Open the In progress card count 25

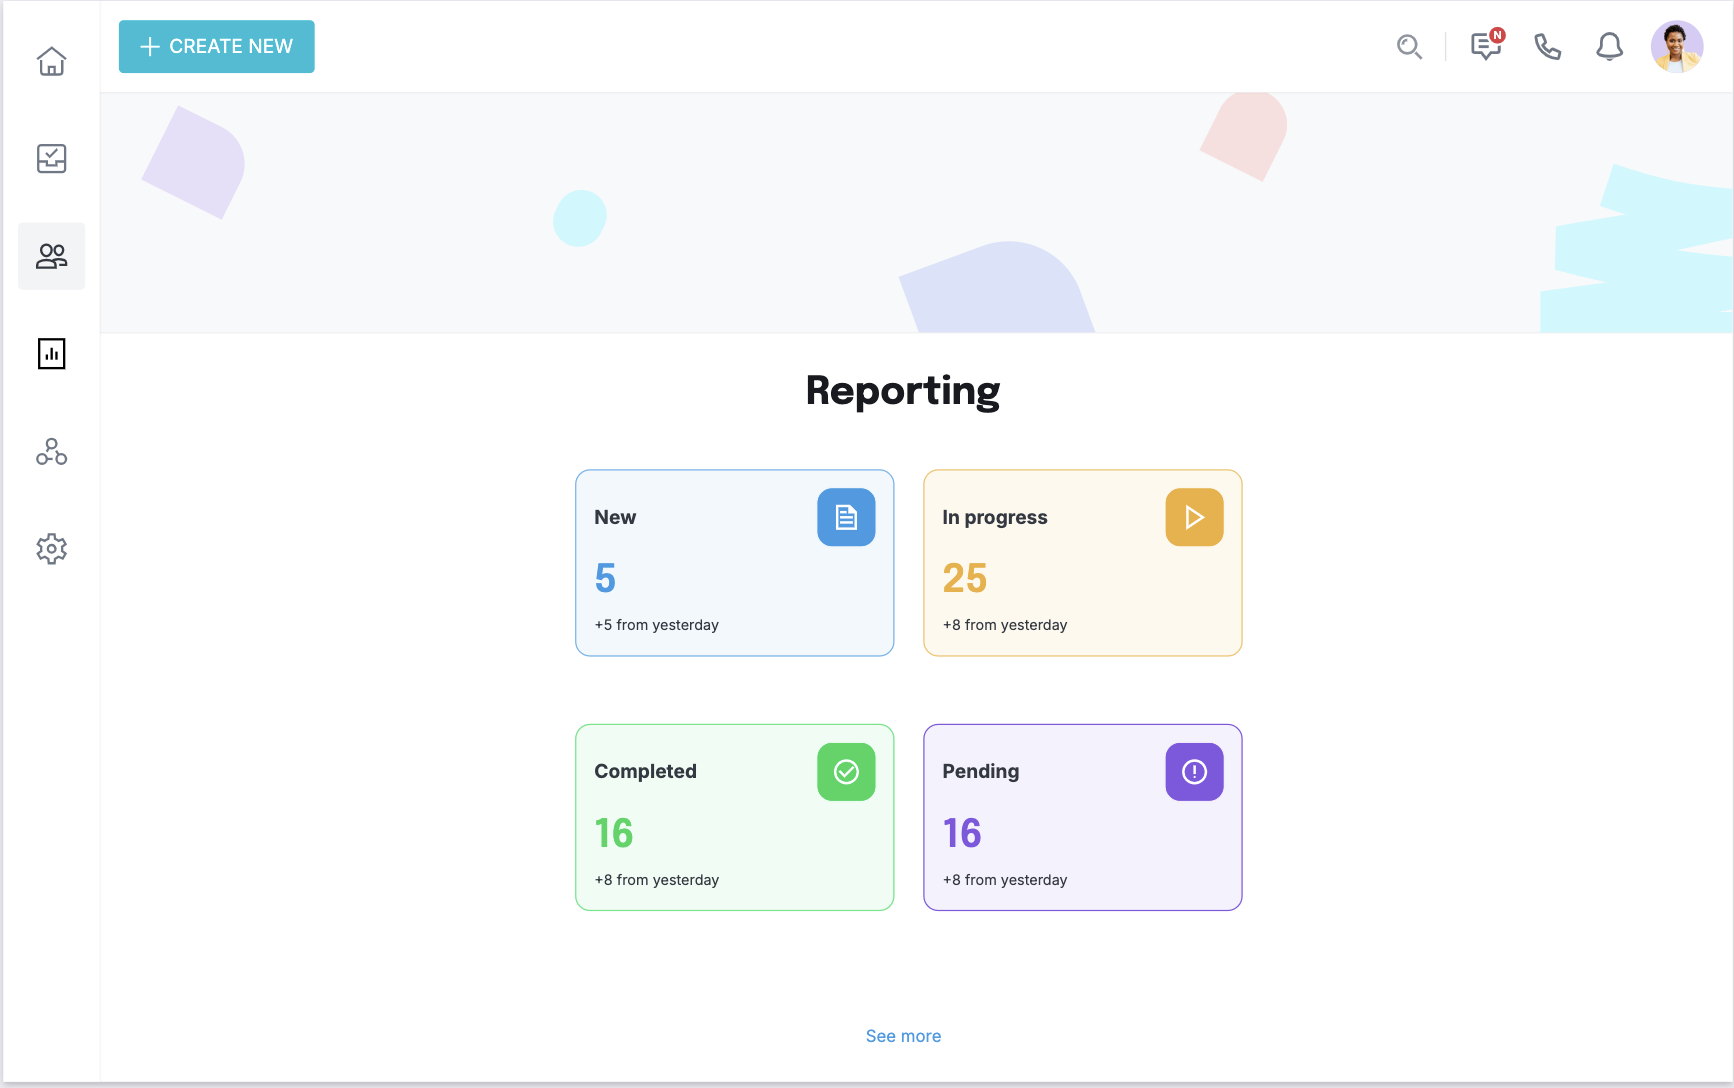pos(964,578)
